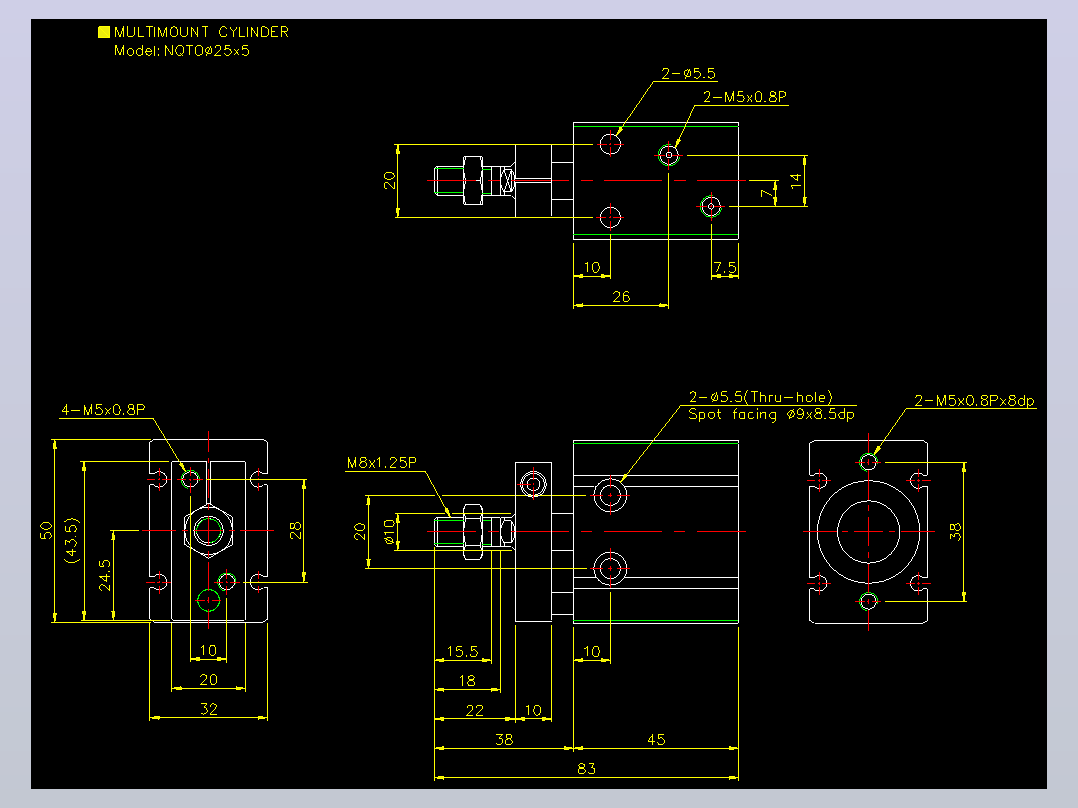This screenshot has width=1078, height=808.
Task: Click the '15.5' dimension value
Action: click(x=462, y=651)
